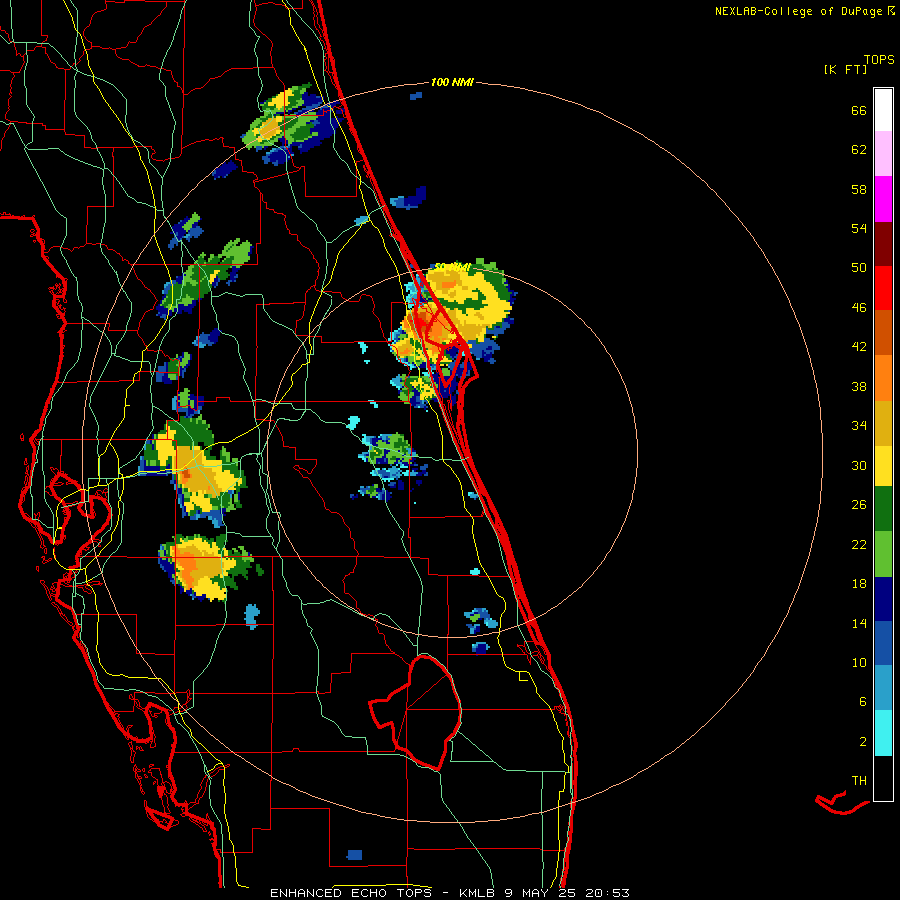
Task: Click the '20:53' time stamp
Action: pyautogui.click(x=607, y=893)
